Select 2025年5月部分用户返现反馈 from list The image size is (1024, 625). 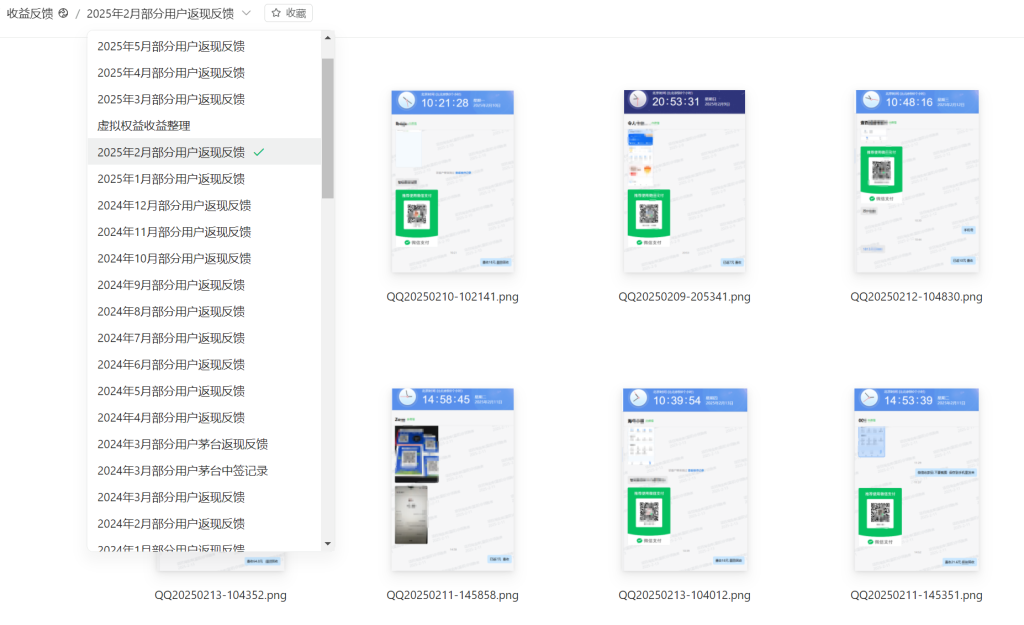pos(204,46)
